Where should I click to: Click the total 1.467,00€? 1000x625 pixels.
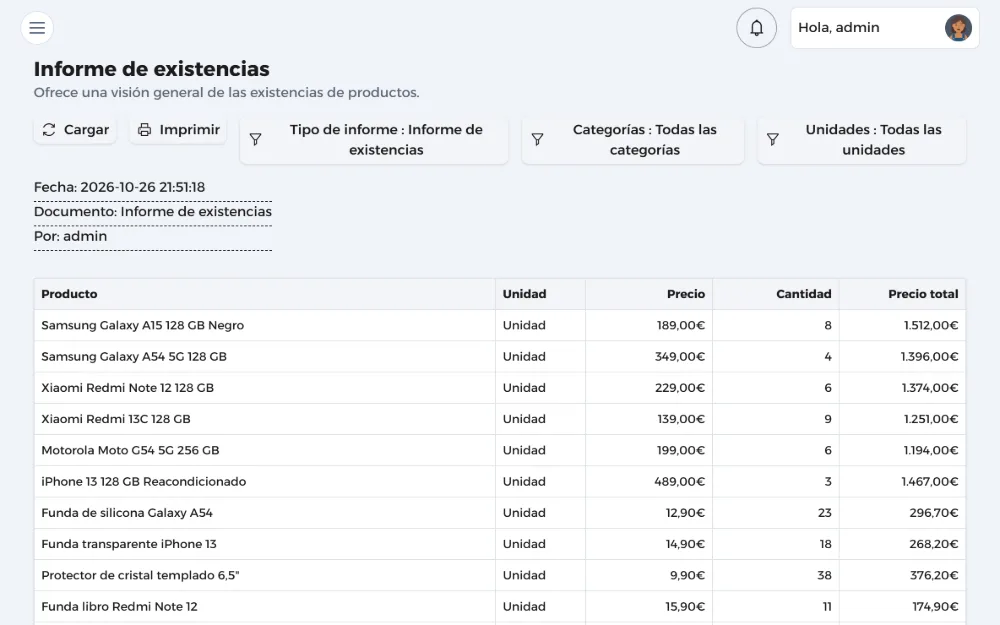coord(930,482)
